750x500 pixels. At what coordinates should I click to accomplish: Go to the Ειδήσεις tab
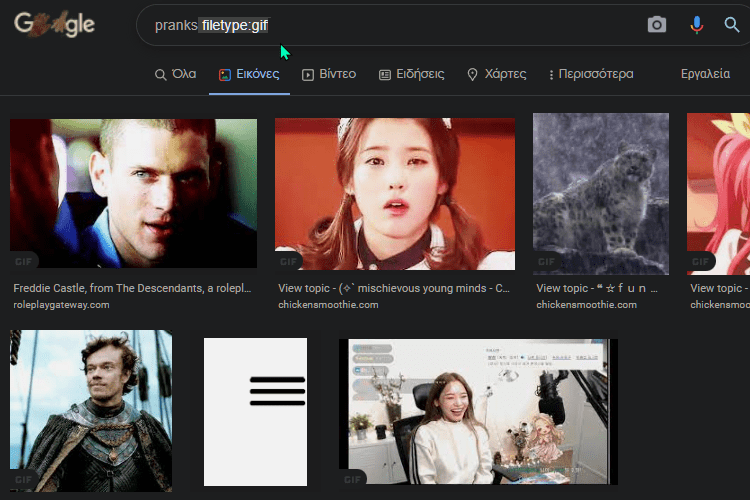pos(410,74)
